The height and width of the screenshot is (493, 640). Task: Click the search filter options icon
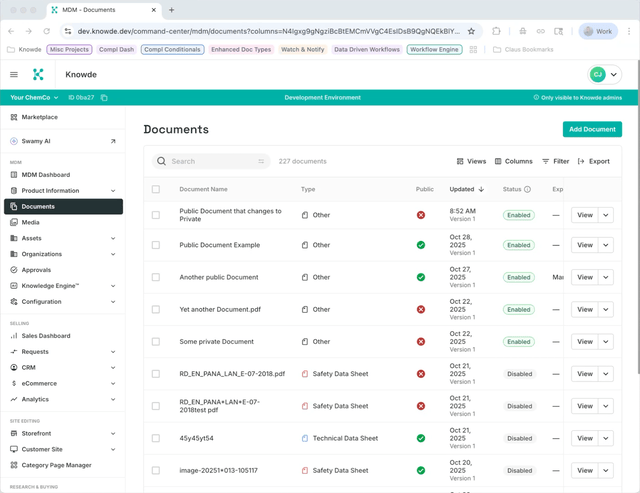tap(261, 161)
